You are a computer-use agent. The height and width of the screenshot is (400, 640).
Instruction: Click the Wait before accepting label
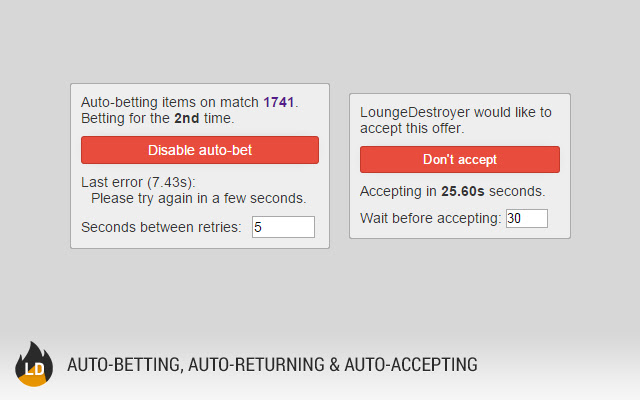point(430,218)
